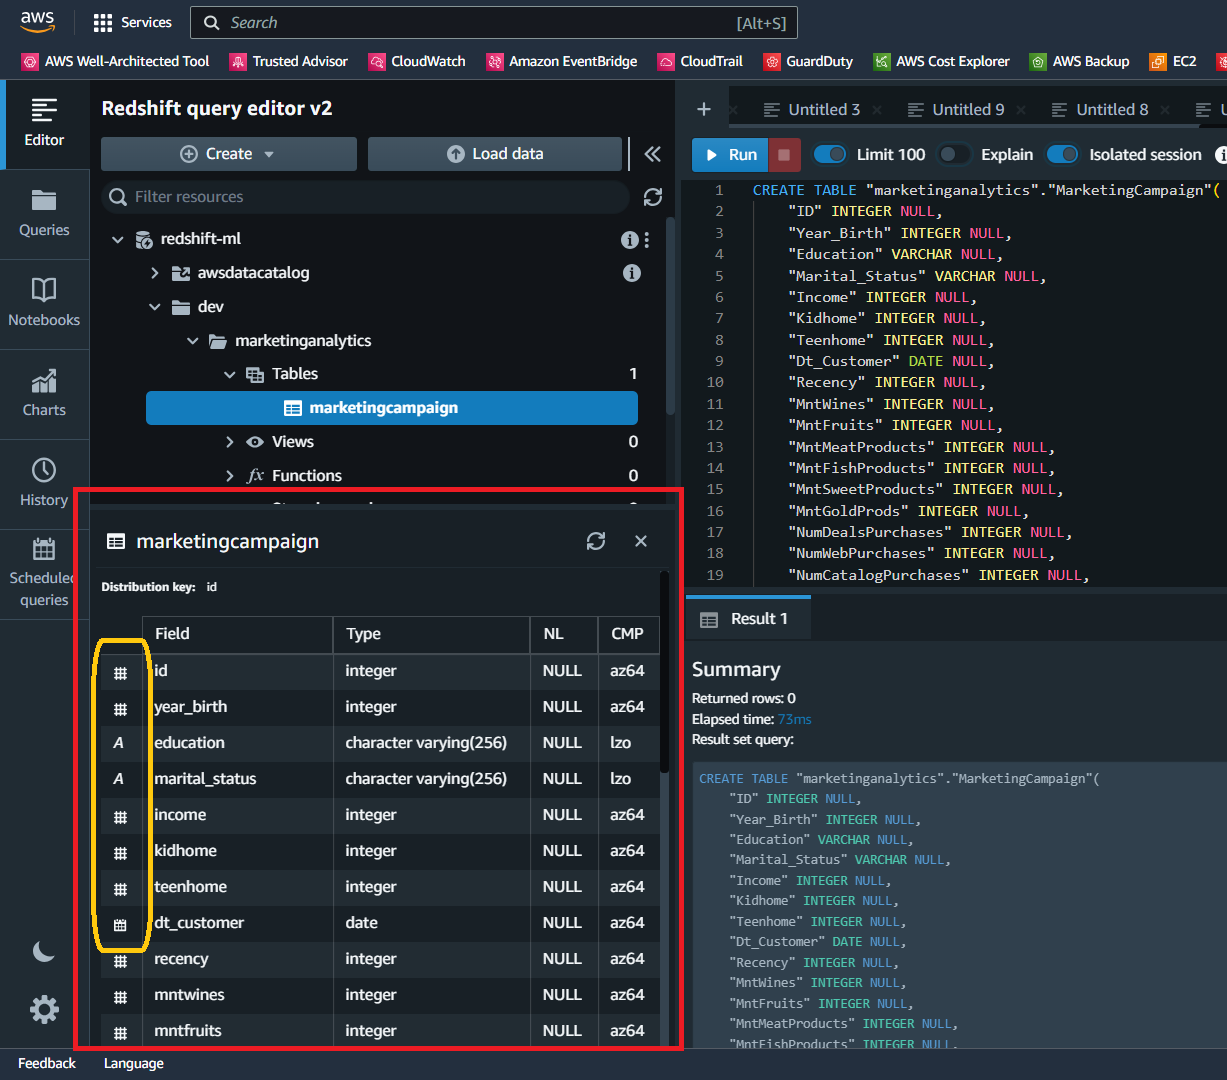Open the Services grid menu
The height and width of the screenshot is (1080, 1227).
pyautogui.click(x=132, y=22)
